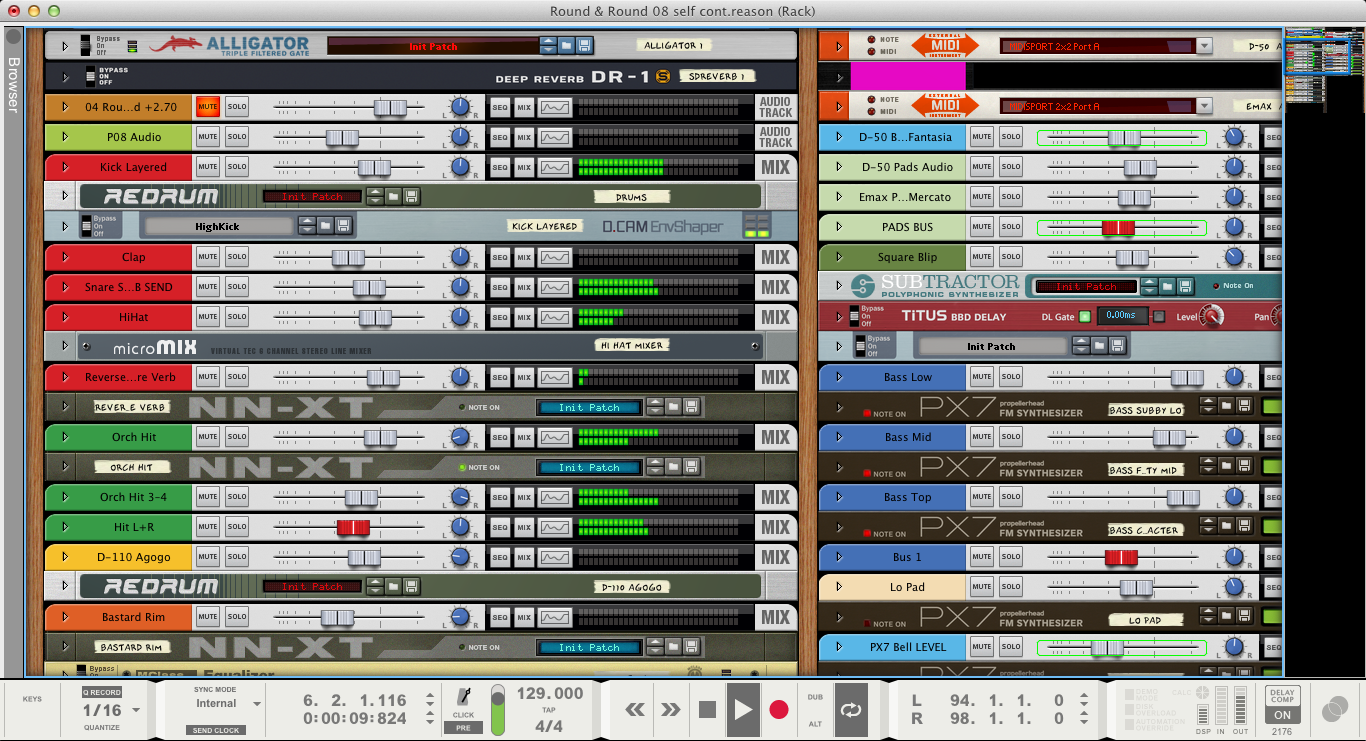Screen dimensions: 1366x741
Task: Click the level fader on Bus 1 channel
Action: [1121, 557]
